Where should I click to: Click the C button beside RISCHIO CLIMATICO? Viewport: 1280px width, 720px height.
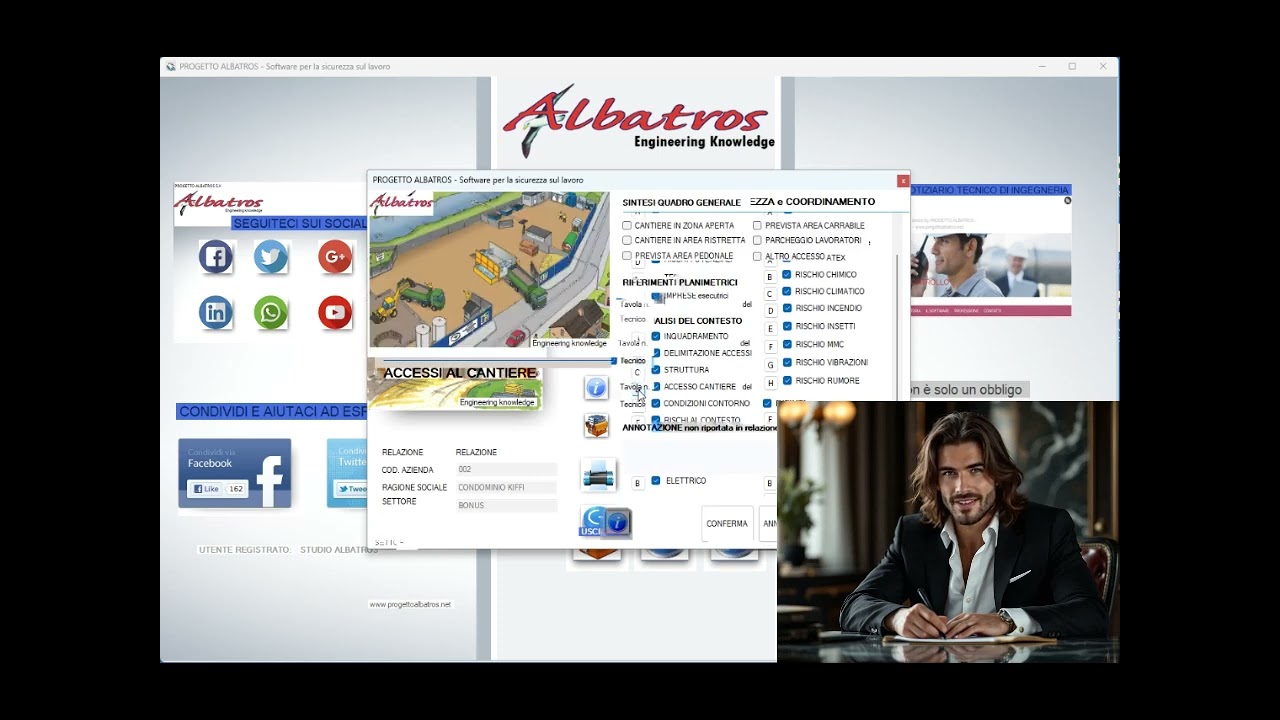point(770,294)
